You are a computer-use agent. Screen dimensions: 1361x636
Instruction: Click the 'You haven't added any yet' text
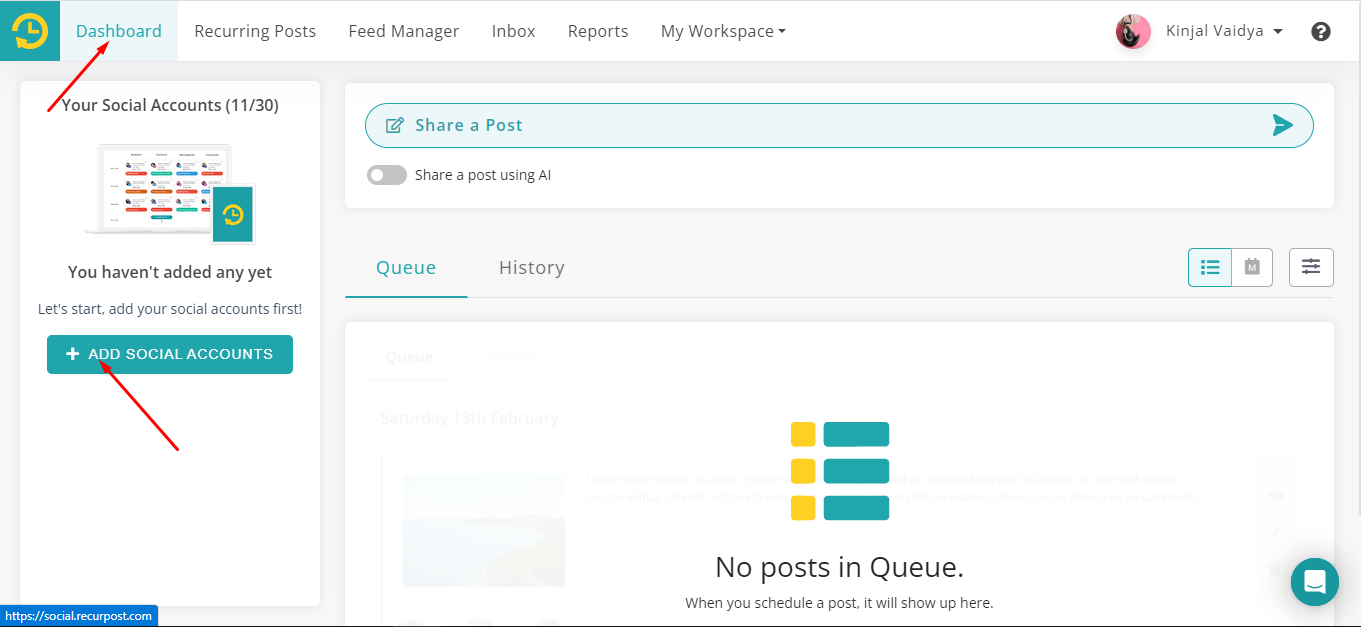coord(170,272)
